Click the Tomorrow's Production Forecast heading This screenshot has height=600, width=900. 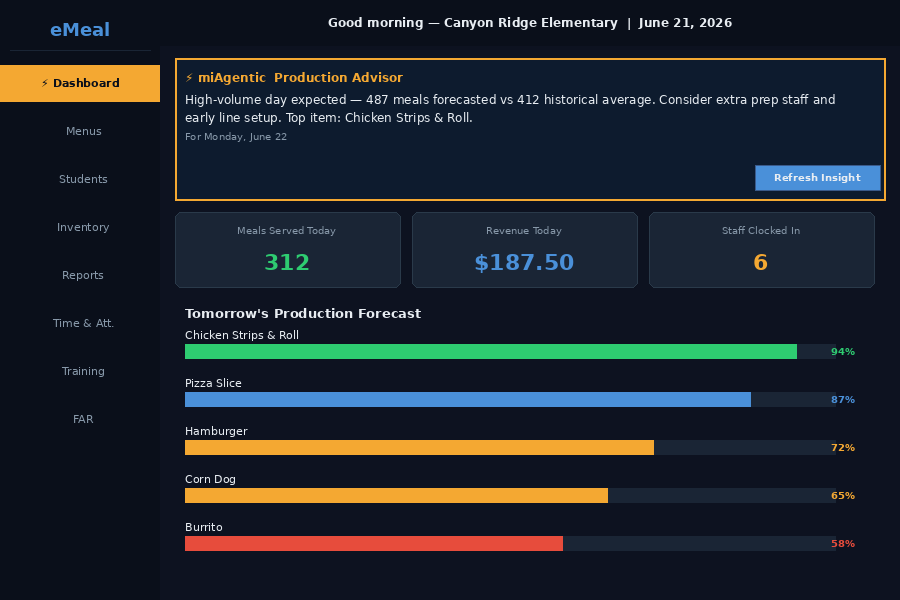coord(303,313)
